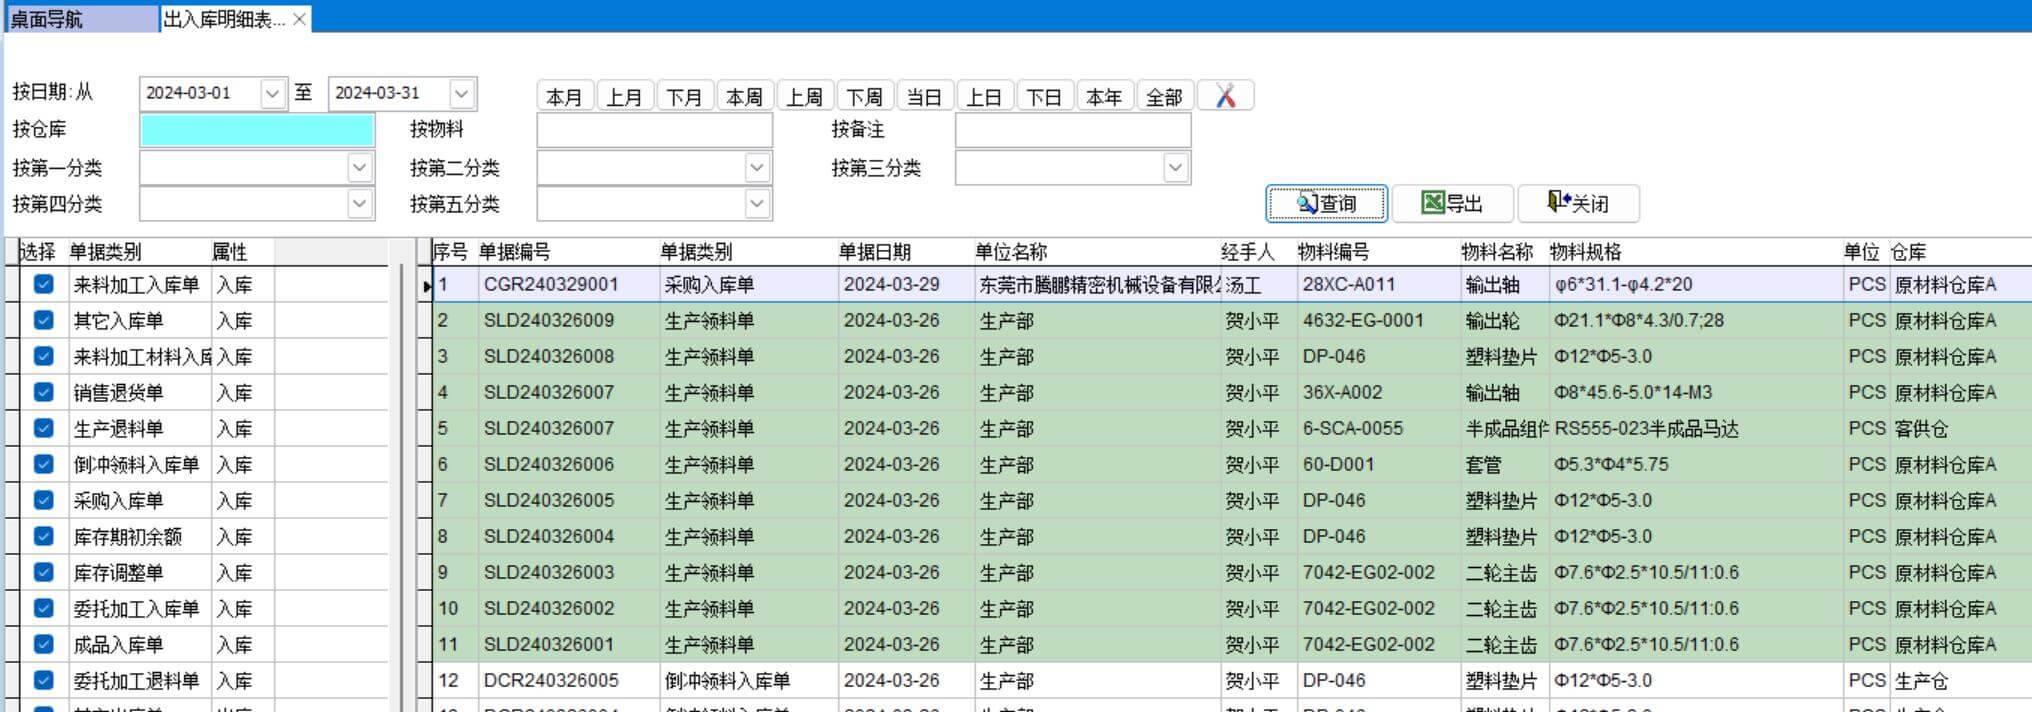Toggle the 销售退货单 checkbox
This screenshot has height=712, width=2032.
click(43, 392)
